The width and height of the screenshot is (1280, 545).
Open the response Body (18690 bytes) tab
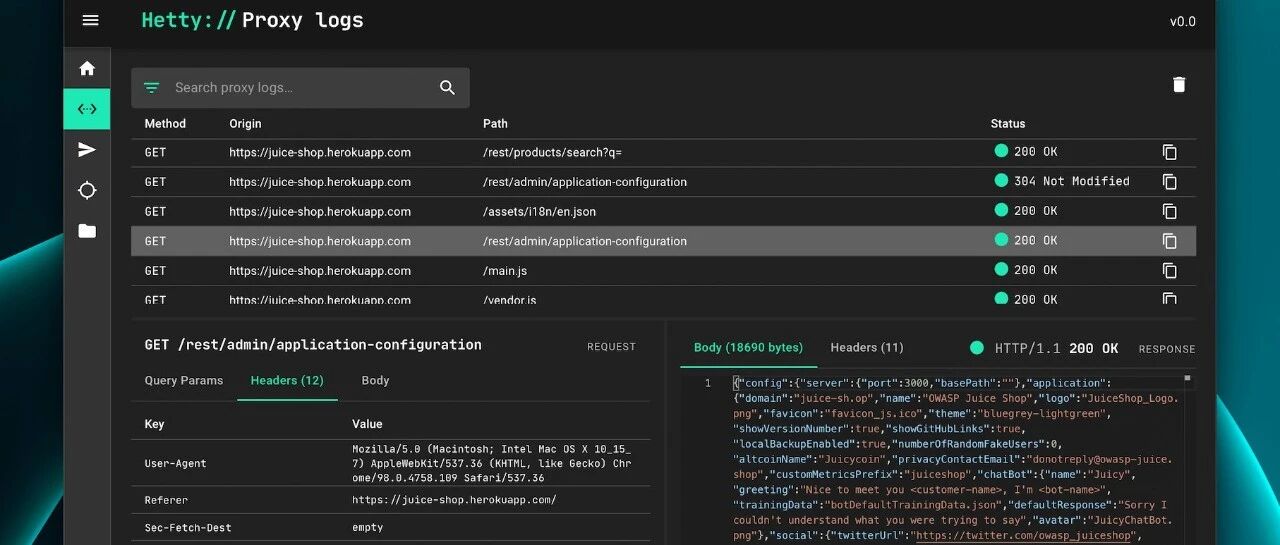point(748,348)
